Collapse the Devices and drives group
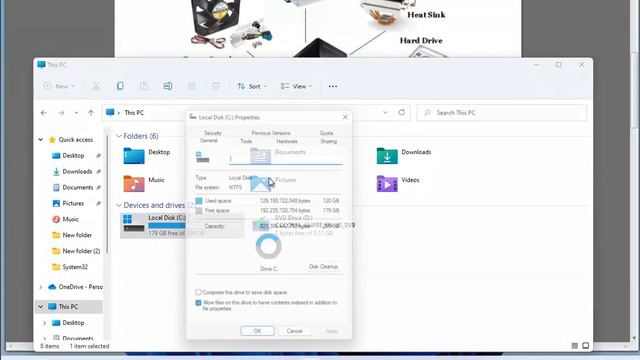Viewport: 640px width, 360px height. [x=119, y=205]
